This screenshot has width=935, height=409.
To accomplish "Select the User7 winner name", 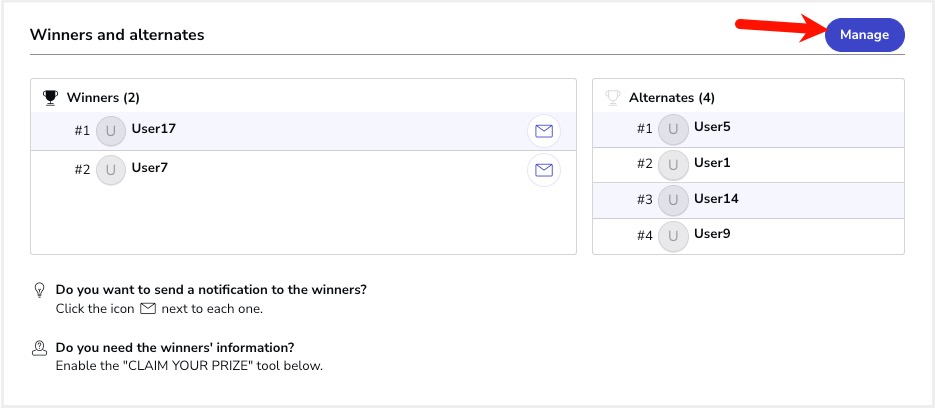I will point(150,168).
